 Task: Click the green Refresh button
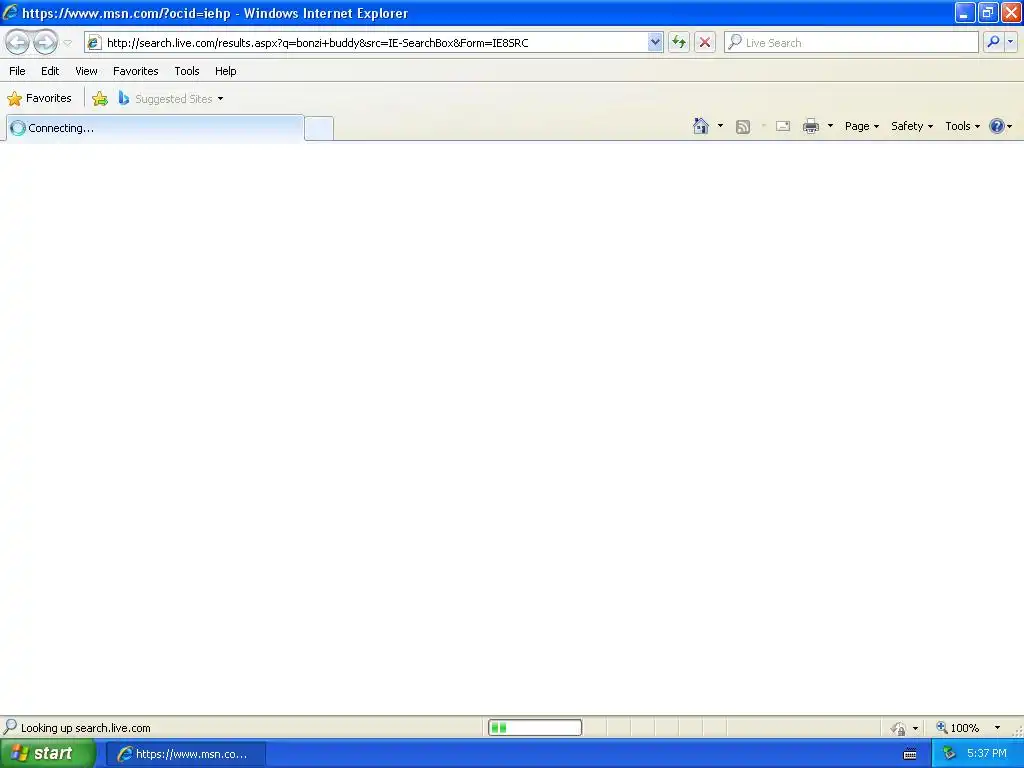[679, 42]
